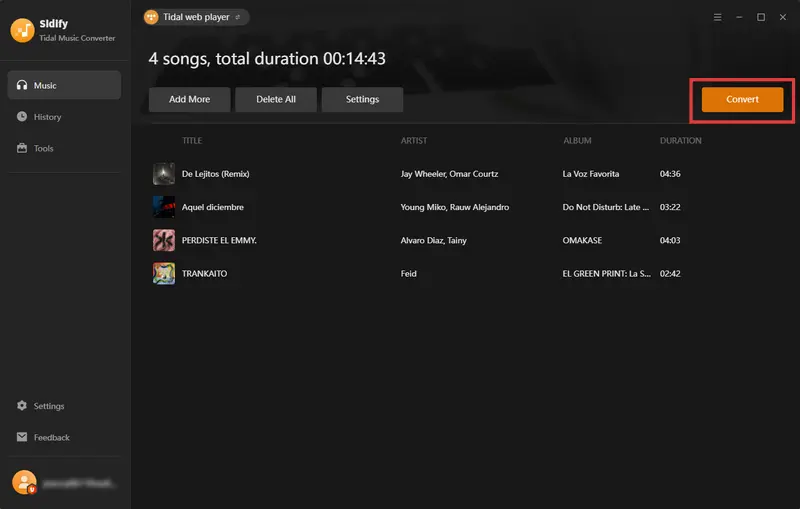800x509 pixels.
Task: Open Settings button next to Delete All
Action: 362,99
